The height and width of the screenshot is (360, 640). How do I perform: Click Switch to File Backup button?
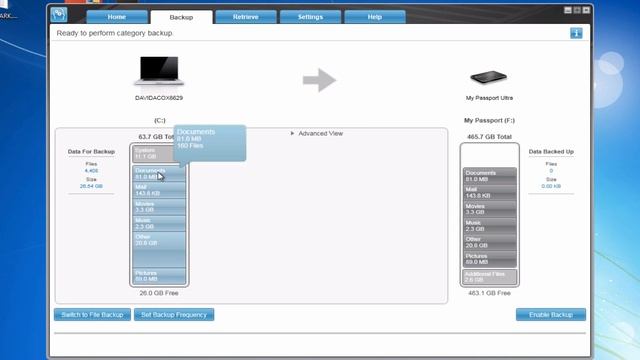pos(92,315)
